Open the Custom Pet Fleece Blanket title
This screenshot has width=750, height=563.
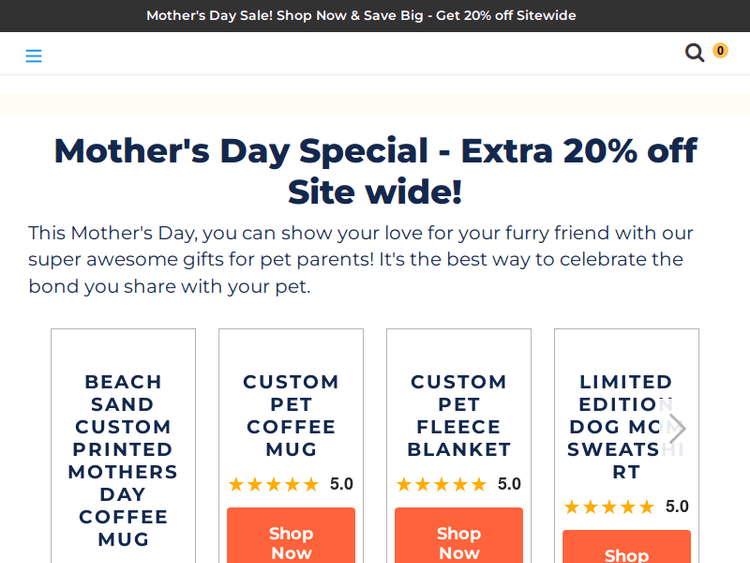(x=459, y=415)
